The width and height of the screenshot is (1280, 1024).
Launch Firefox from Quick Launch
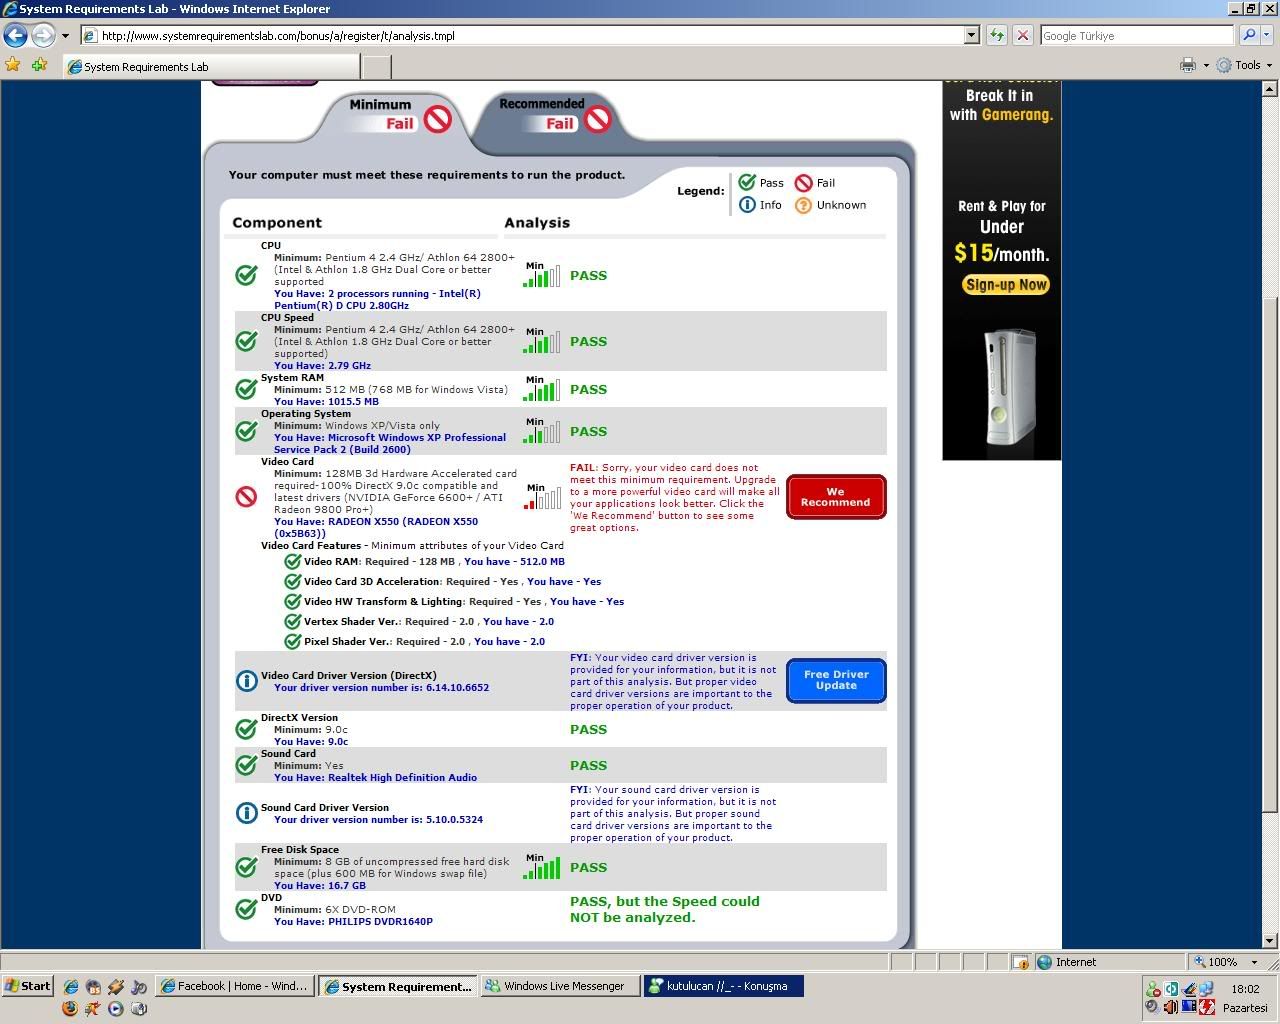(x=70, y=1008)
